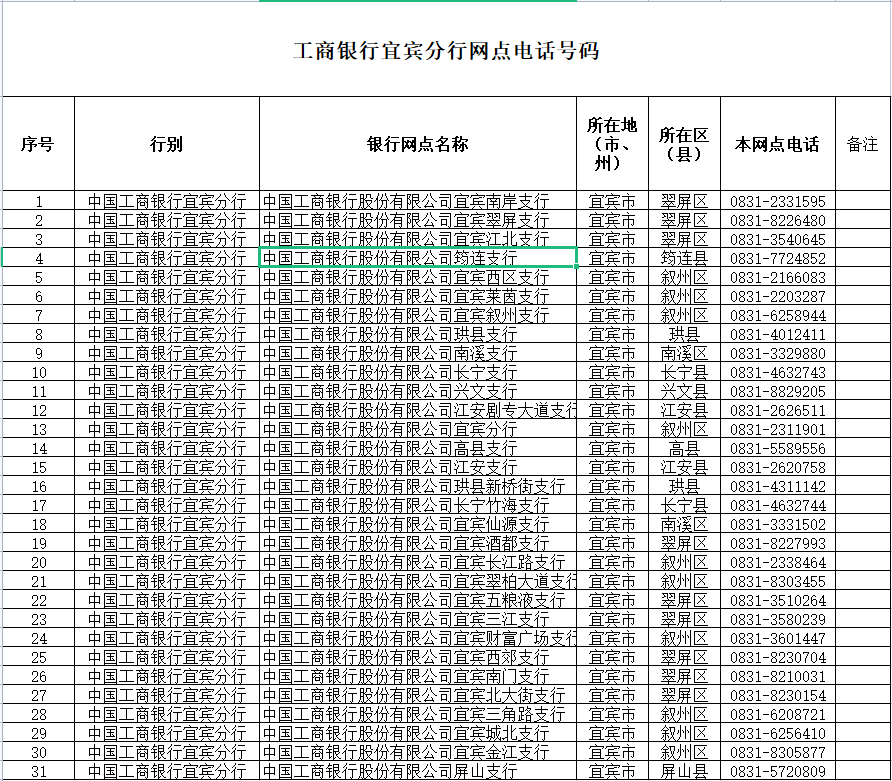Select the 宜宾北大街支行 branch cell
892x781 pixels.
418,696
